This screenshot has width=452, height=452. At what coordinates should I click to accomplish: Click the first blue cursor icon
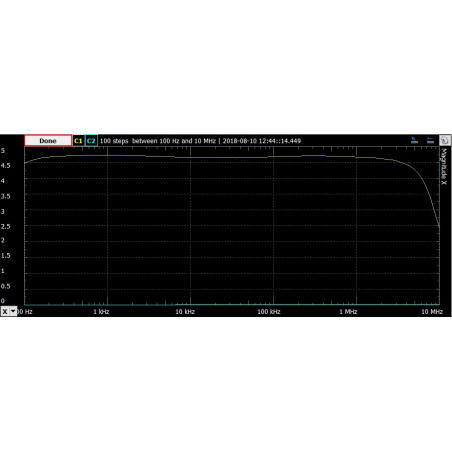(x=414, y=140)
